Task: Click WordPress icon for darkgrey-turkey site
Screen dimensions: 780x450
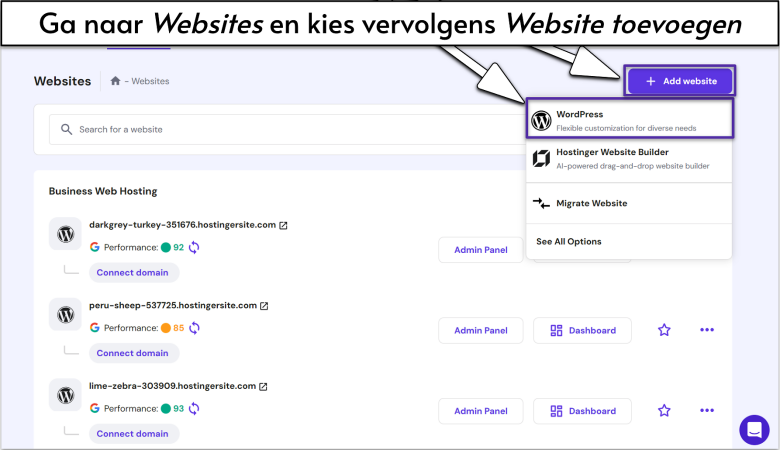Action: click(x=65, y=234)
